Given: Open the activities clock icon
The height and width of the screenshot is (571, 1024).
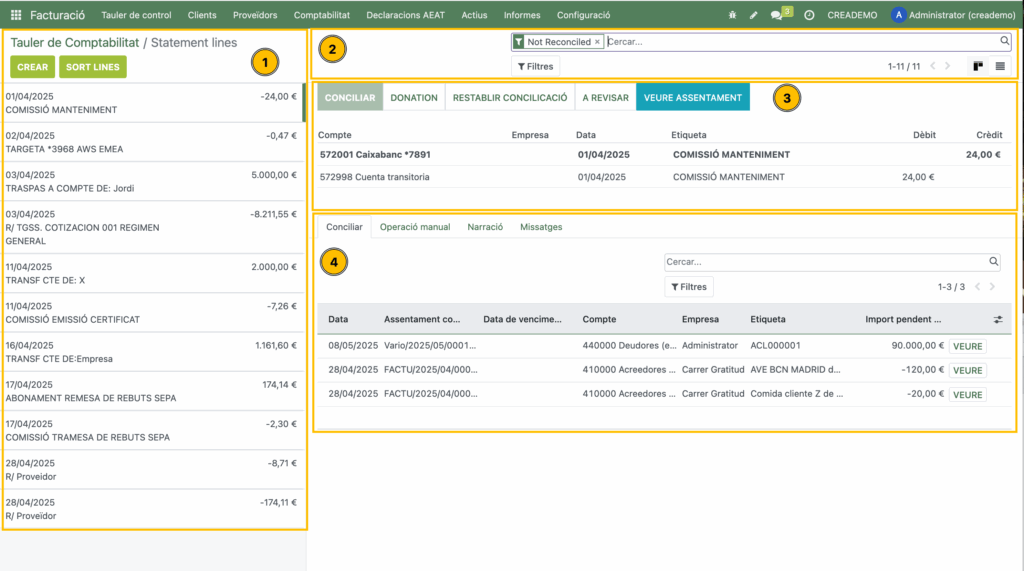Looking at the screenshot, I should tap(809, 16).
